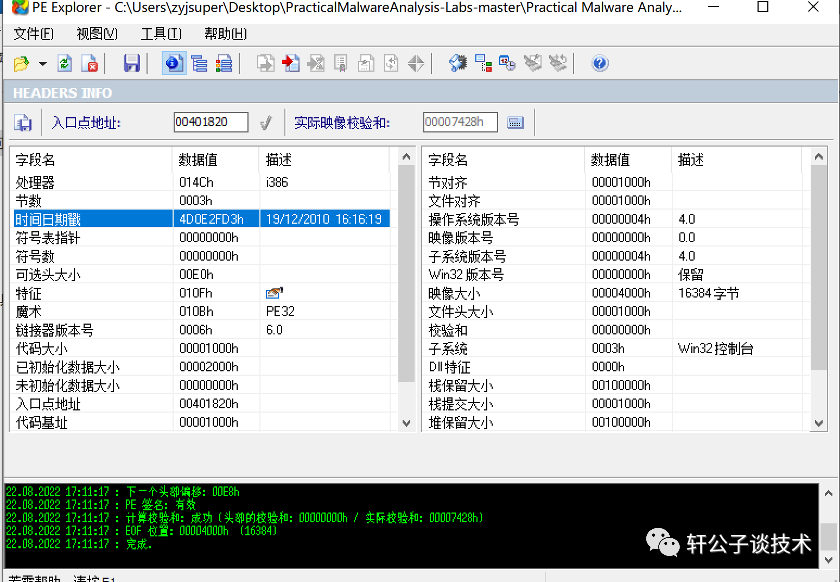This screenshot has height=582, width=840.
Task: Click the open file folder icon
Action: (x=21, y=64)
